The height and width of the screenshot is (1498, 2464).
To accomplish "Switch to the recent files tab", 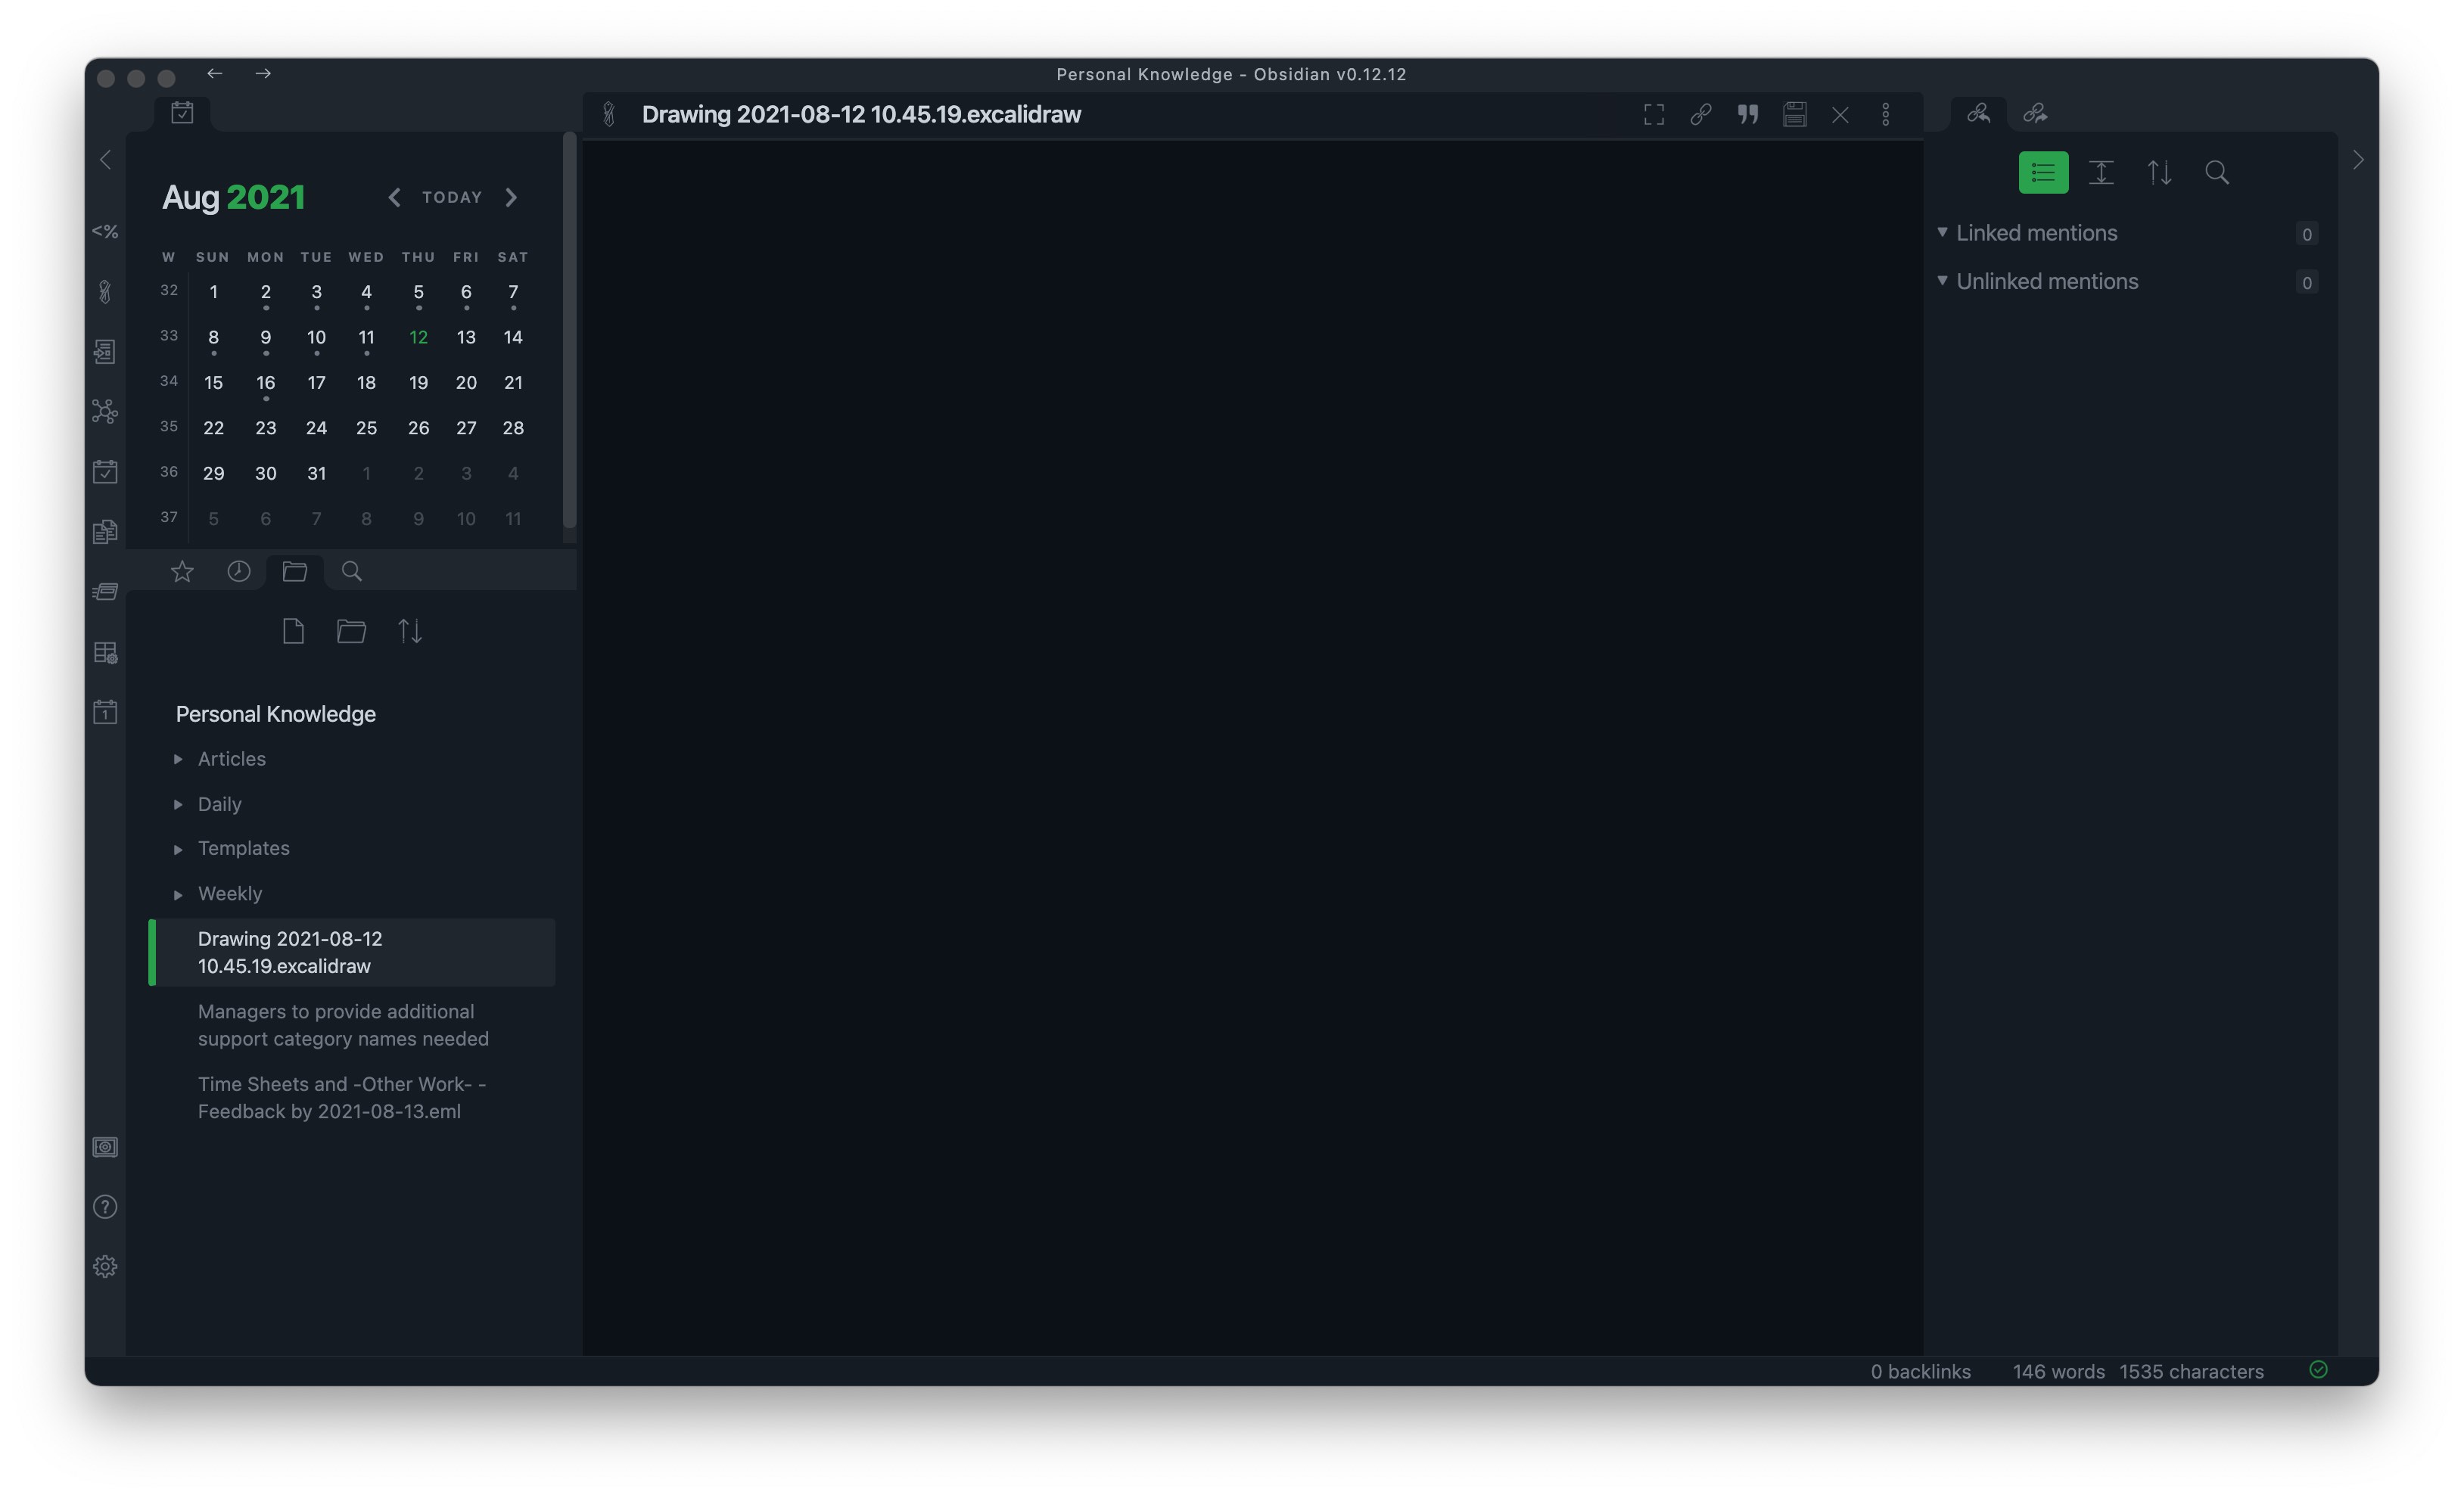I will (x=239, y=571).
